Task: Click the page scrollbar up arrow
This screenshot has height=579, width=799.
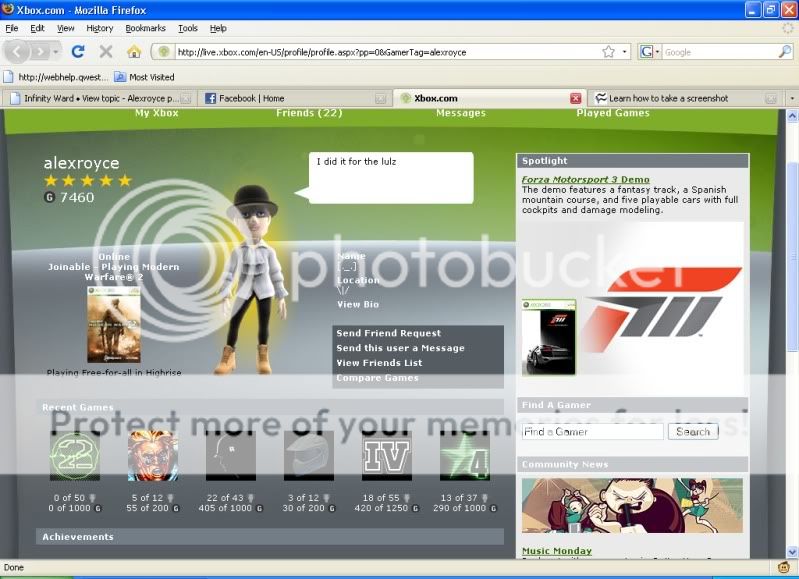Action: click(x=792, y=116)
